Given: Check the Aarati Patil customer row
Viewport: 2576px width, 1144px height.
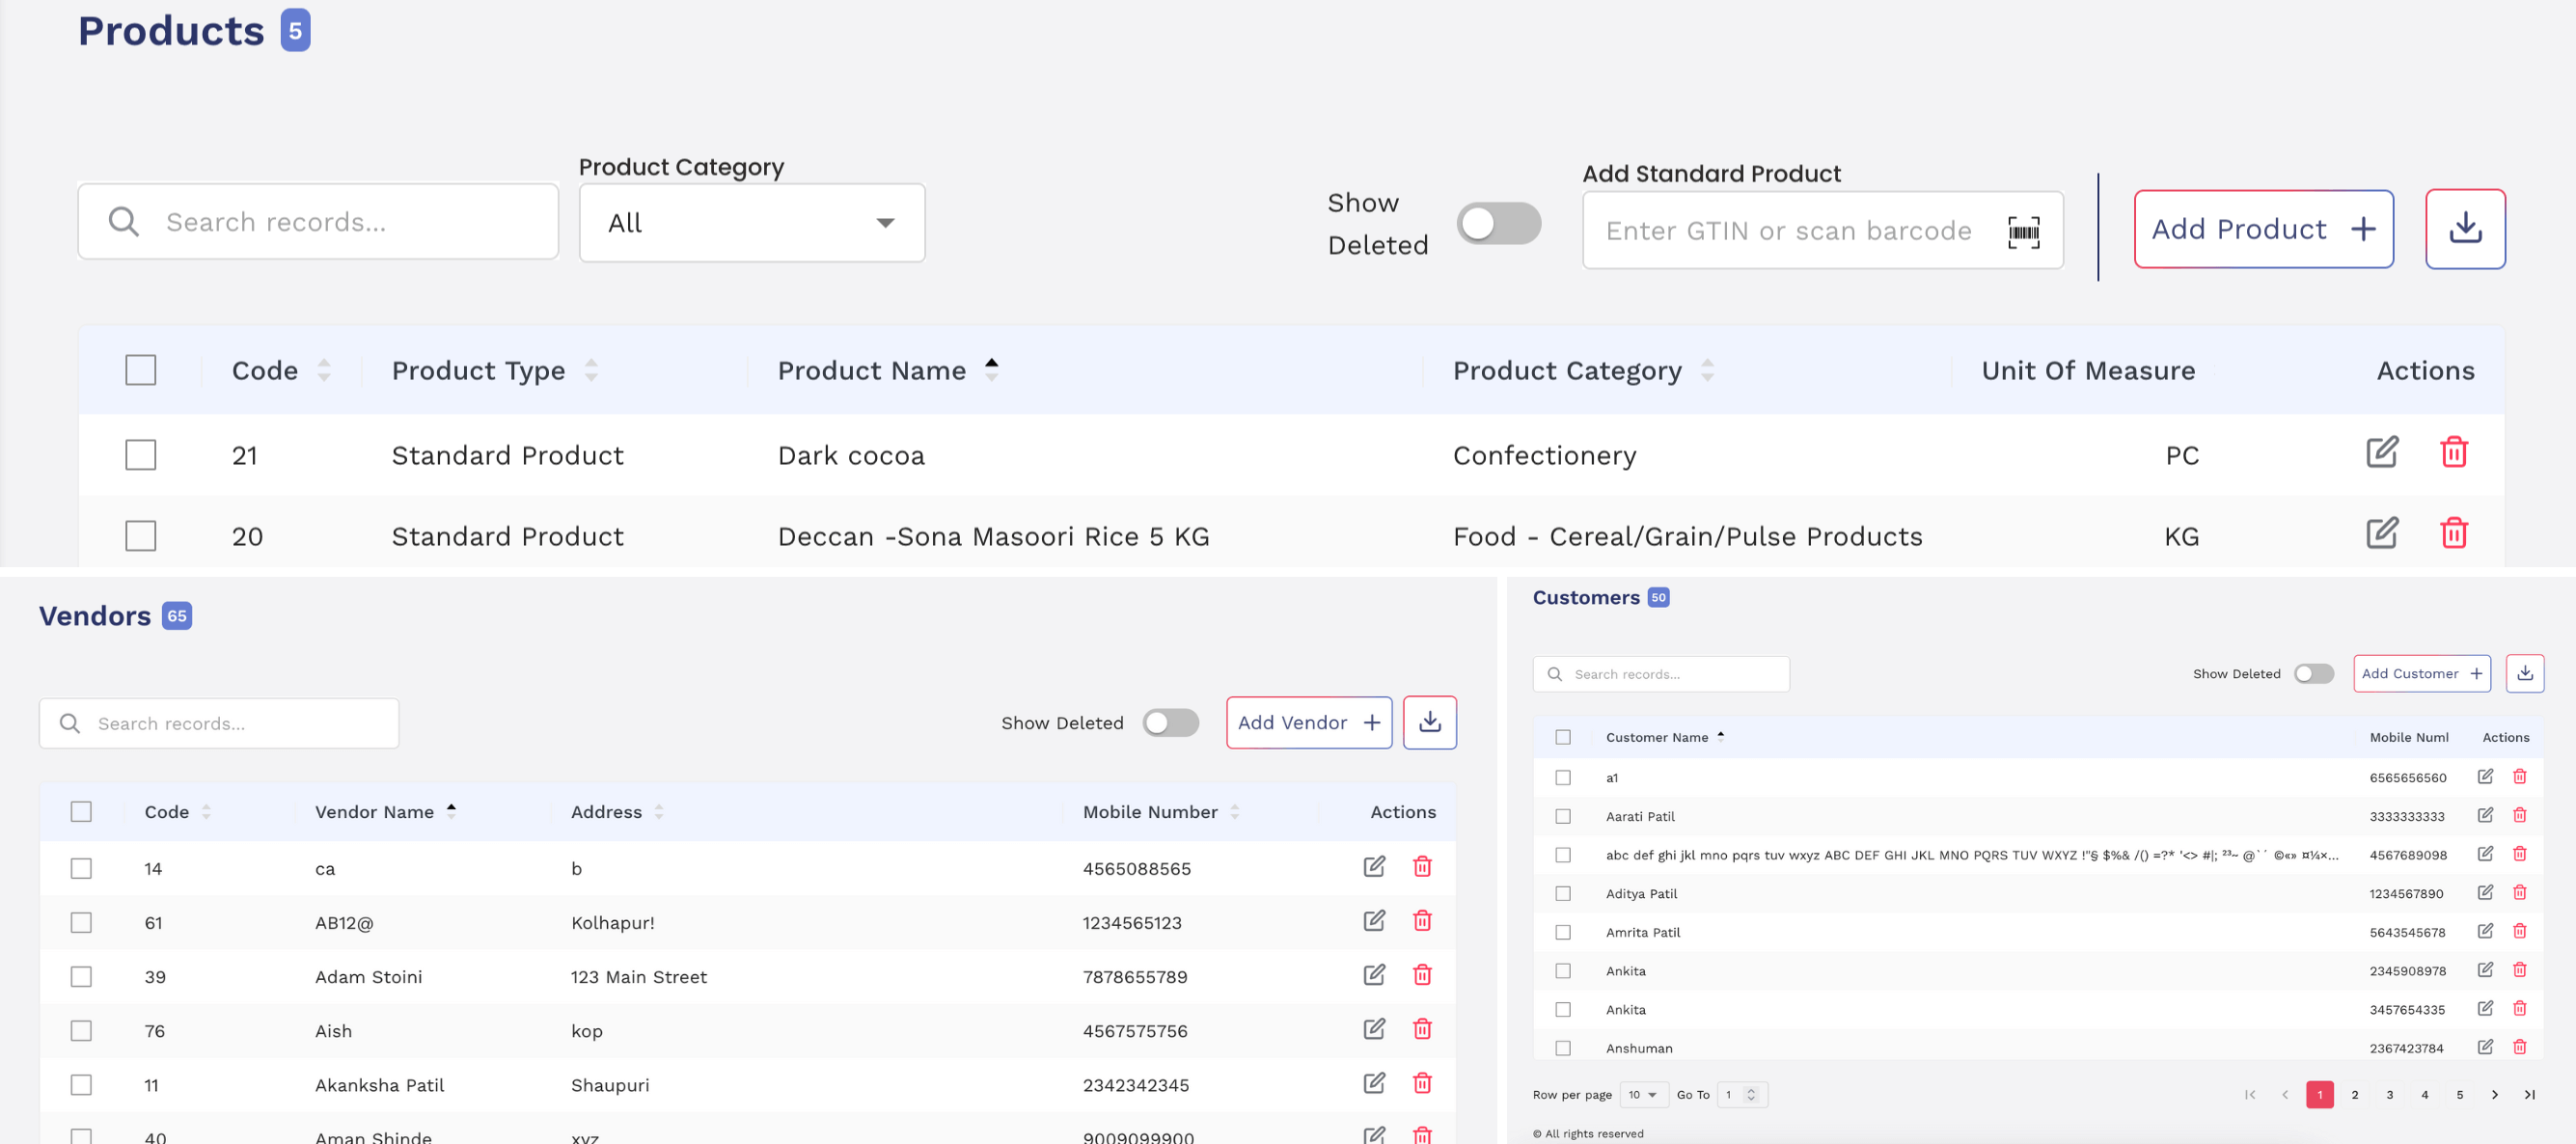Looking at the screenshot, I should coord(1563,816).
